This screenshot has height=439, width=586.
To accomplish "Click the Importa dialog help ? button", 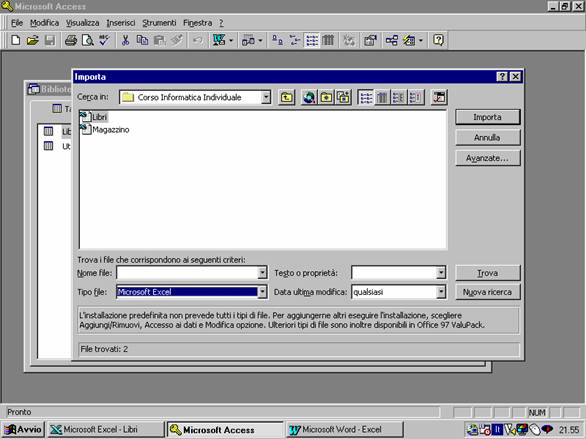I will click(x=502, y=77).
